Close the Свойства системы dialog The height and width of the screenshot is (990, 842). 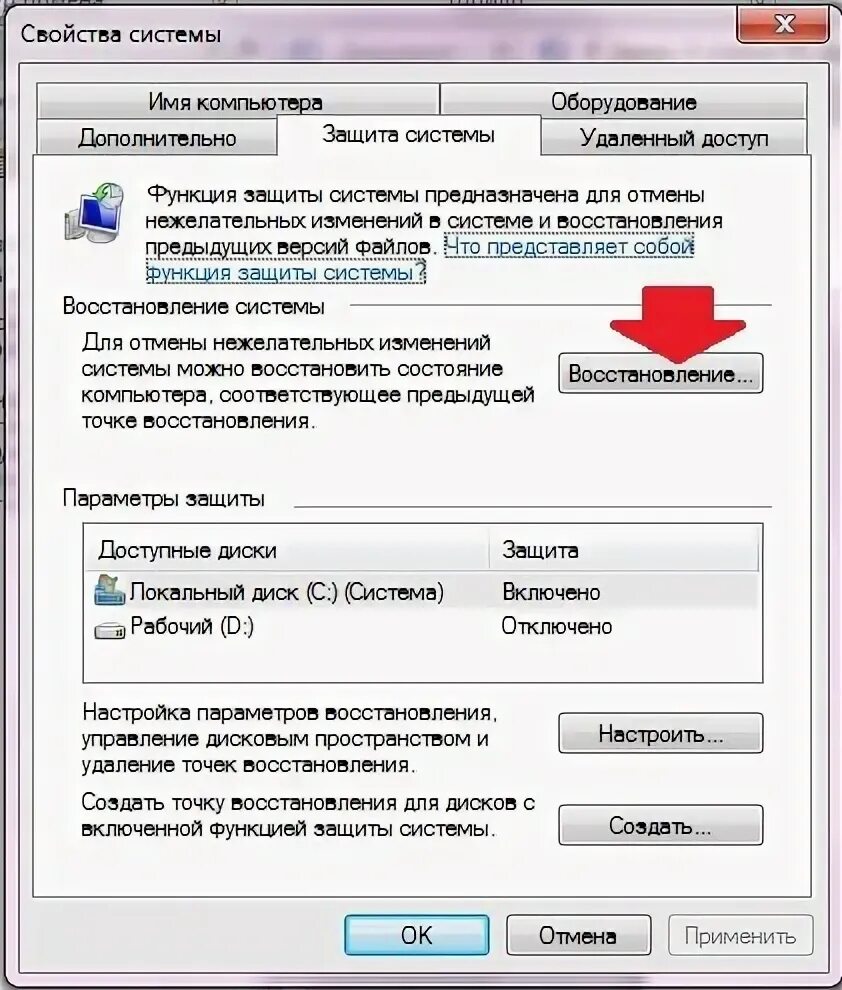point(783,25)
